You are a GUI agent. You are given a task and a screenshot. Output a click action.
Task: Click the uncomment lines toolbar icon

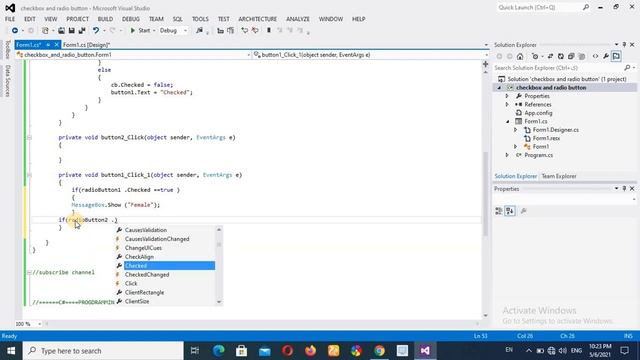click(x=255, y=31)
